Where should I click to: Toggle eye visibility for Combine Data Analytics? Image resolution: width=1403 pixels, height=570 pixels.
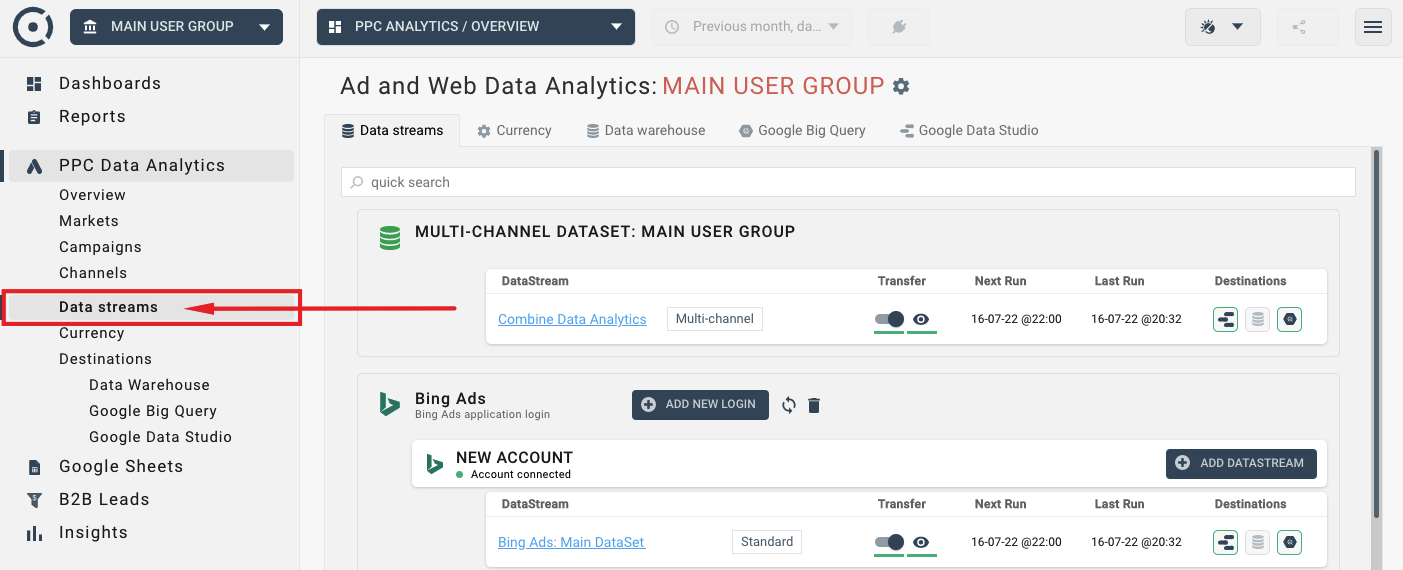pos(922,319)
